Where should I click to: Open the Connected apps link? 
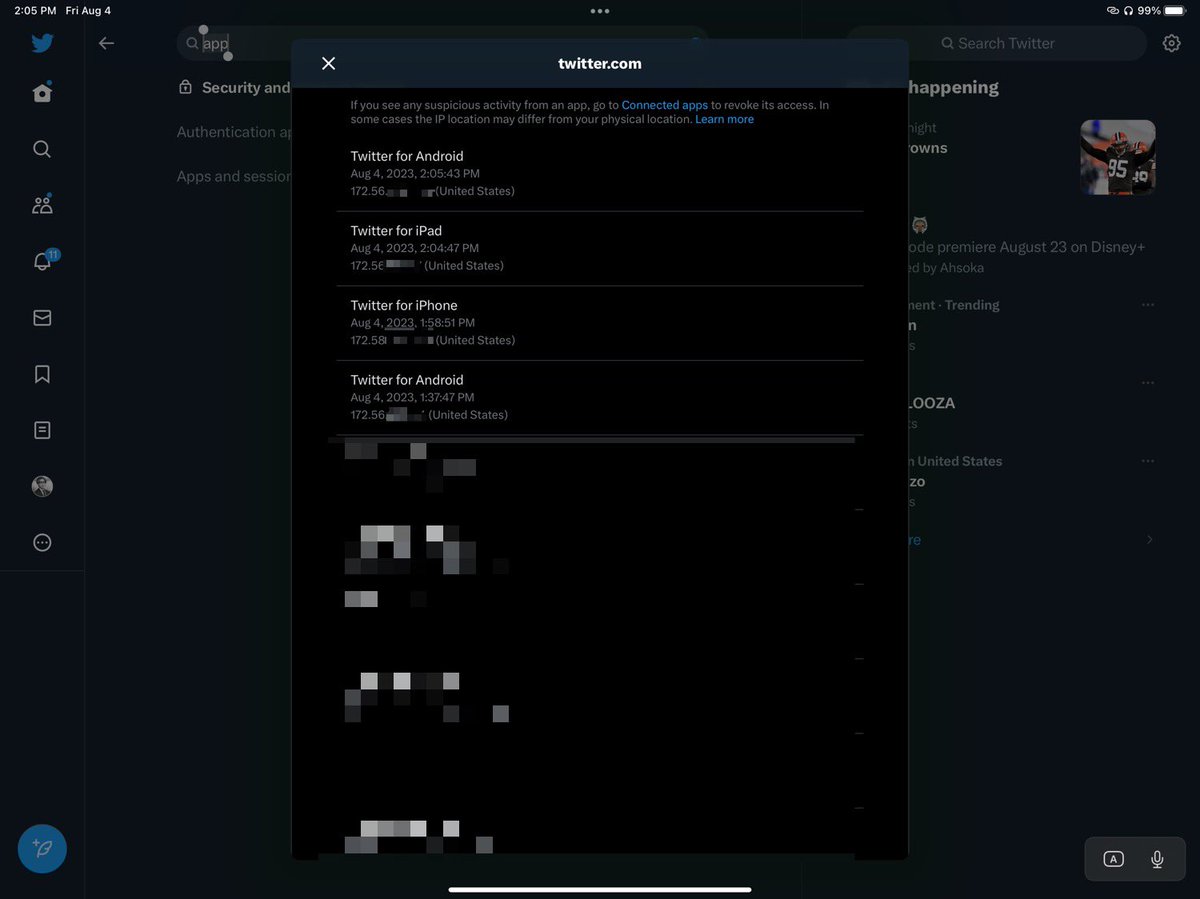[664, 105]
